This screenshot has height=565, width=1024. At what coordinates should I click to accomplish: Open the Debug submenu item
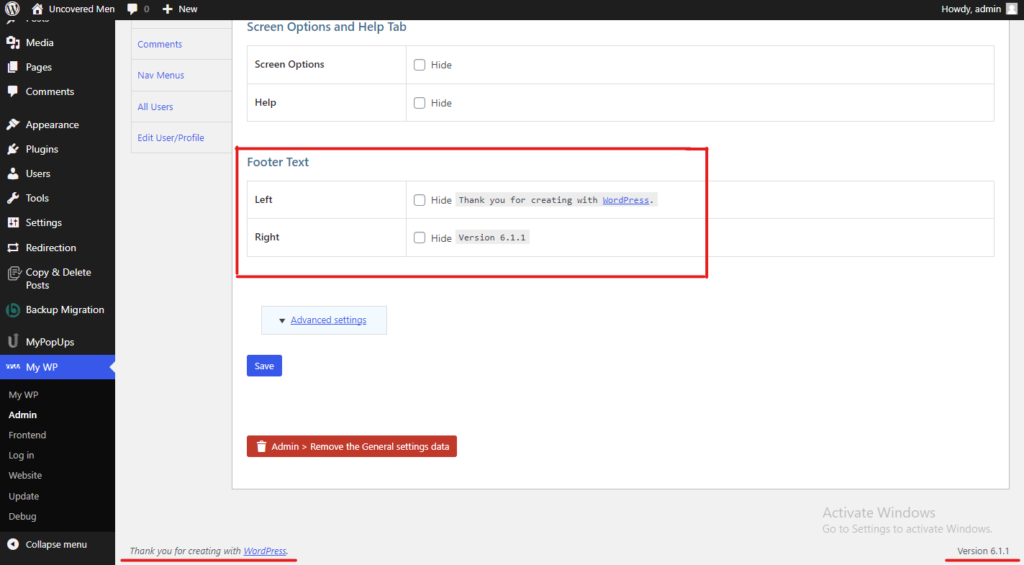pyautogui.click(x=22, y=517)
